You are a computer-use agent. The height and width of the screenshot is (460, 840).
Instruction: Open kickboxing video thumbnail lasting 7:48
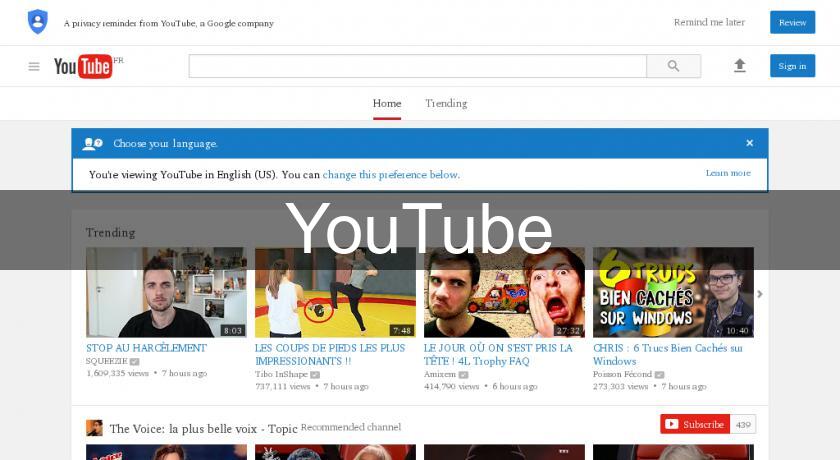tap(335, 292)
